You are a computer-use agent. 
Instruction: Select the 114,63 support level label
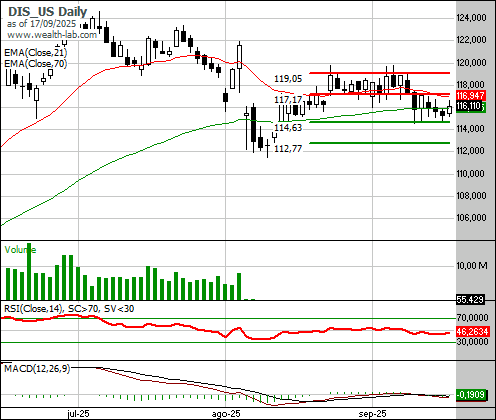(288, 128)
